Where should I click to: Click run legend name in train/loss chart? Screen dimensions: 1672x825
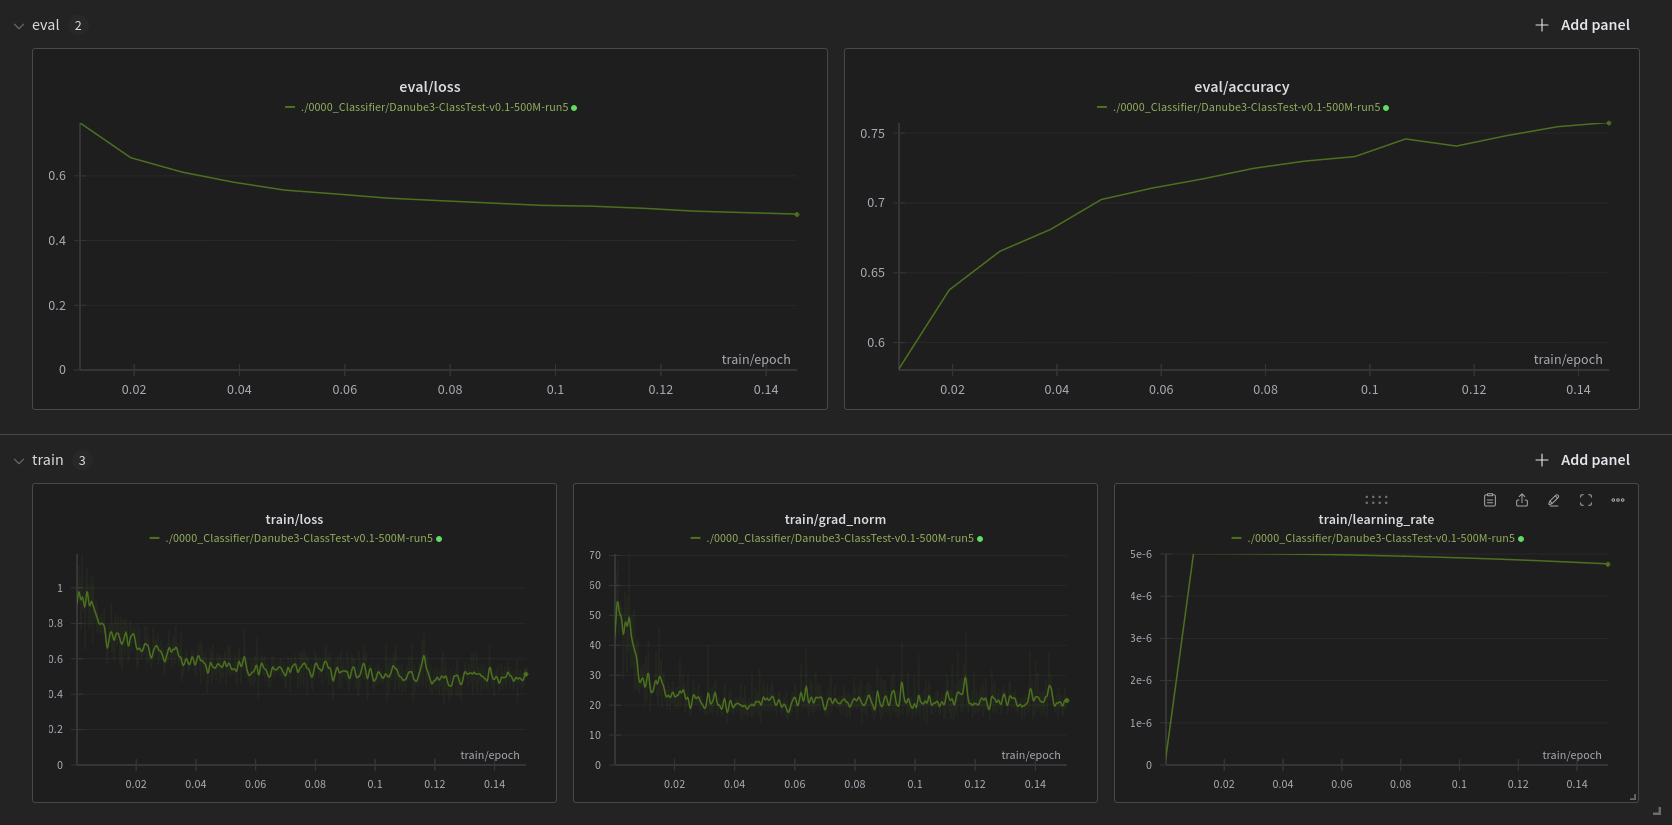coord(300,538)
